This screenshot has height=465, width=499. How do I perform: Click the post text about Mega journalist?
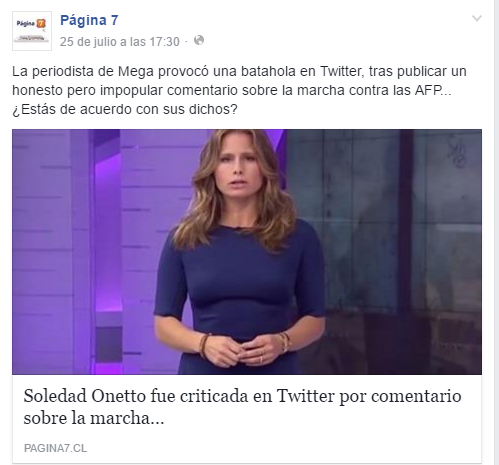click(239, 90)
